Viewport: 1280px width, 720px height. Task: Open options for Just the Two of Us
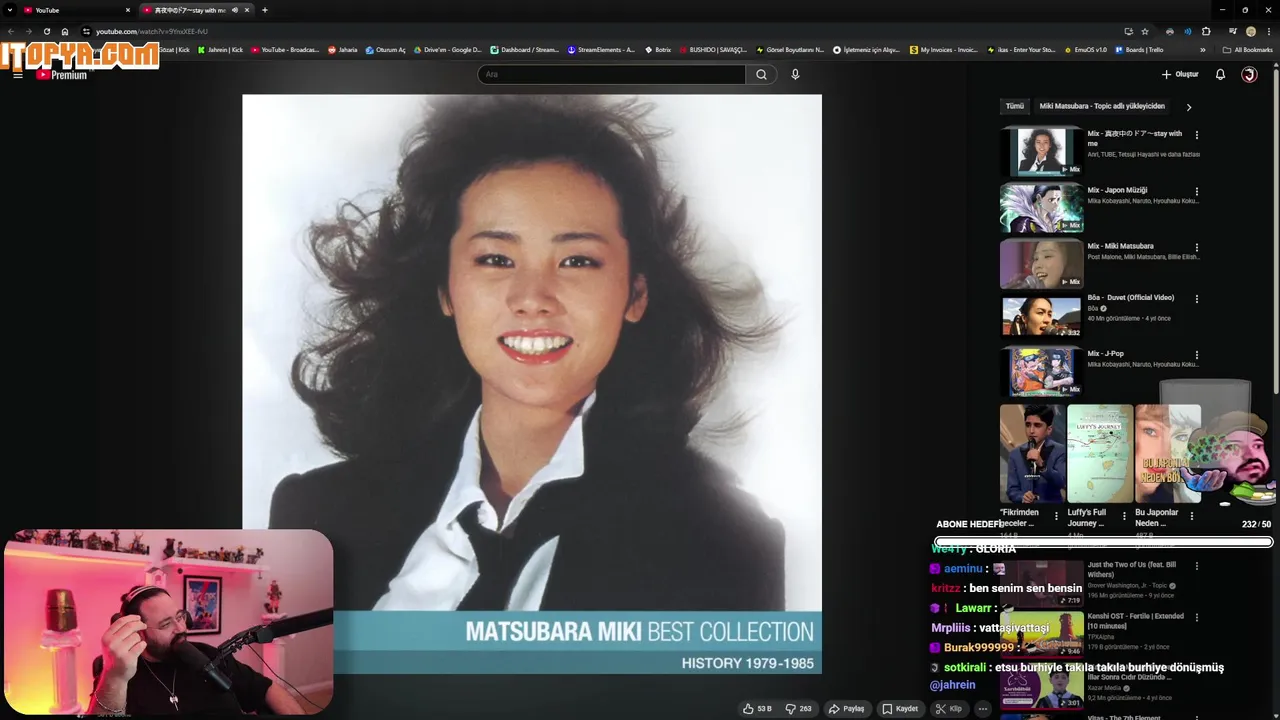(1196, 566)
